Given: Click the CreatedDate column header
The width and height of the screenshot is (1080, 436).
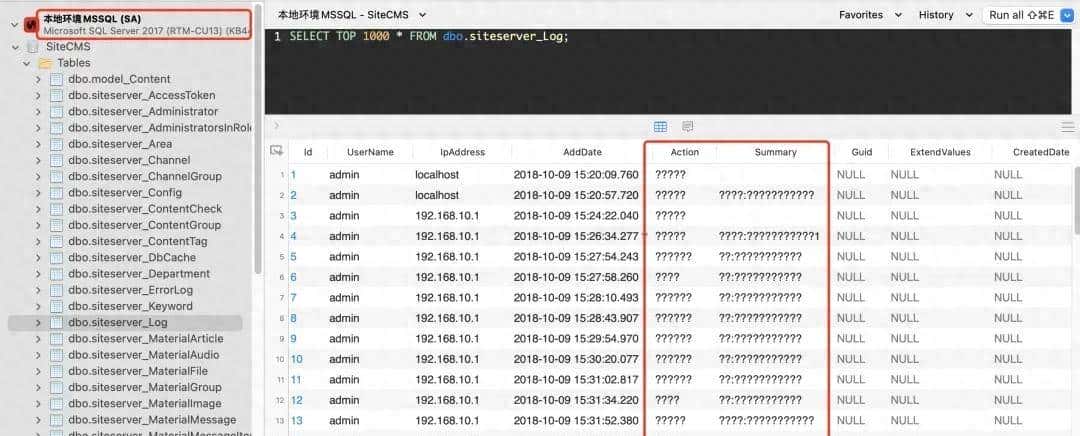Looking at the screenshot, I should (x=1041, y=152).
